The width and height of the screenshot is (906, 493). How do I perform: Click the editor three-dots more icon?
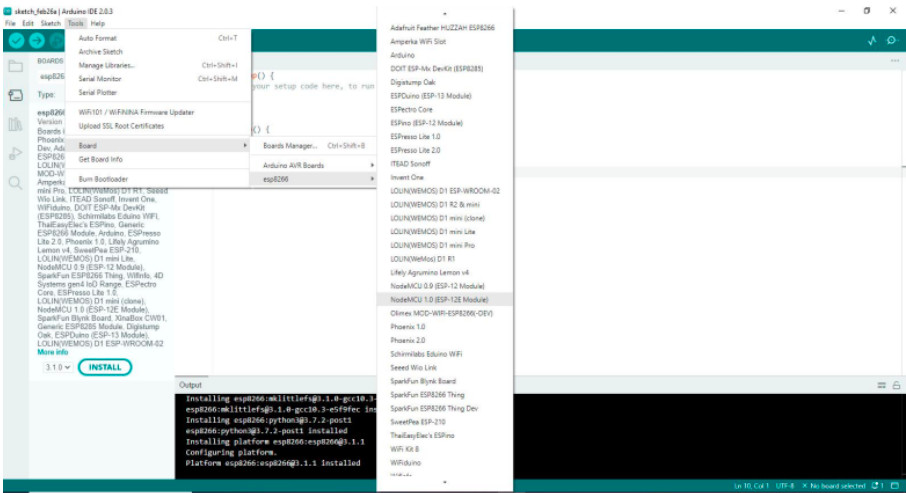(x=895, y=61)
